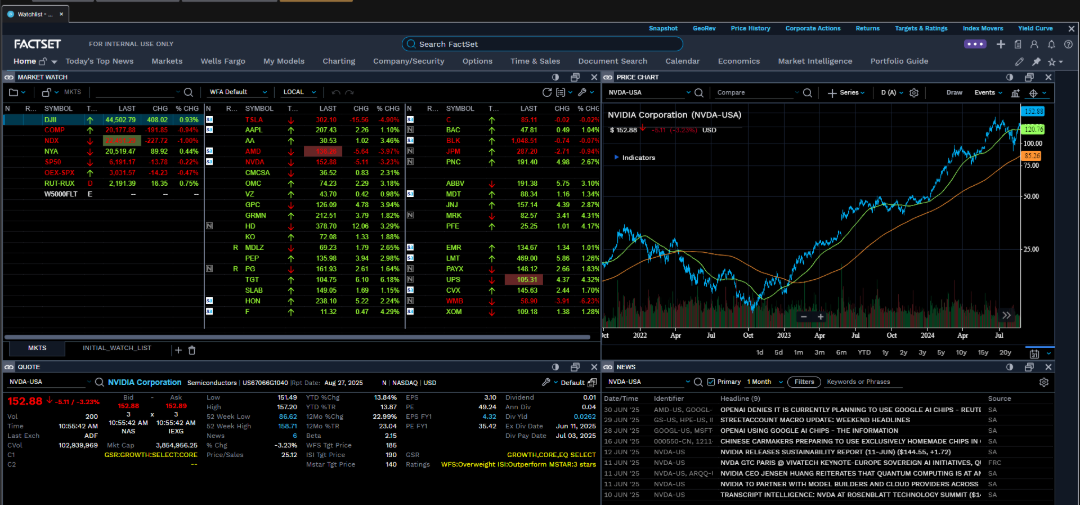The width and height of the screenshot is (1080, 505).
Task: Expand chart Indicators disclosure triangle
Action: tap(616, 158)
